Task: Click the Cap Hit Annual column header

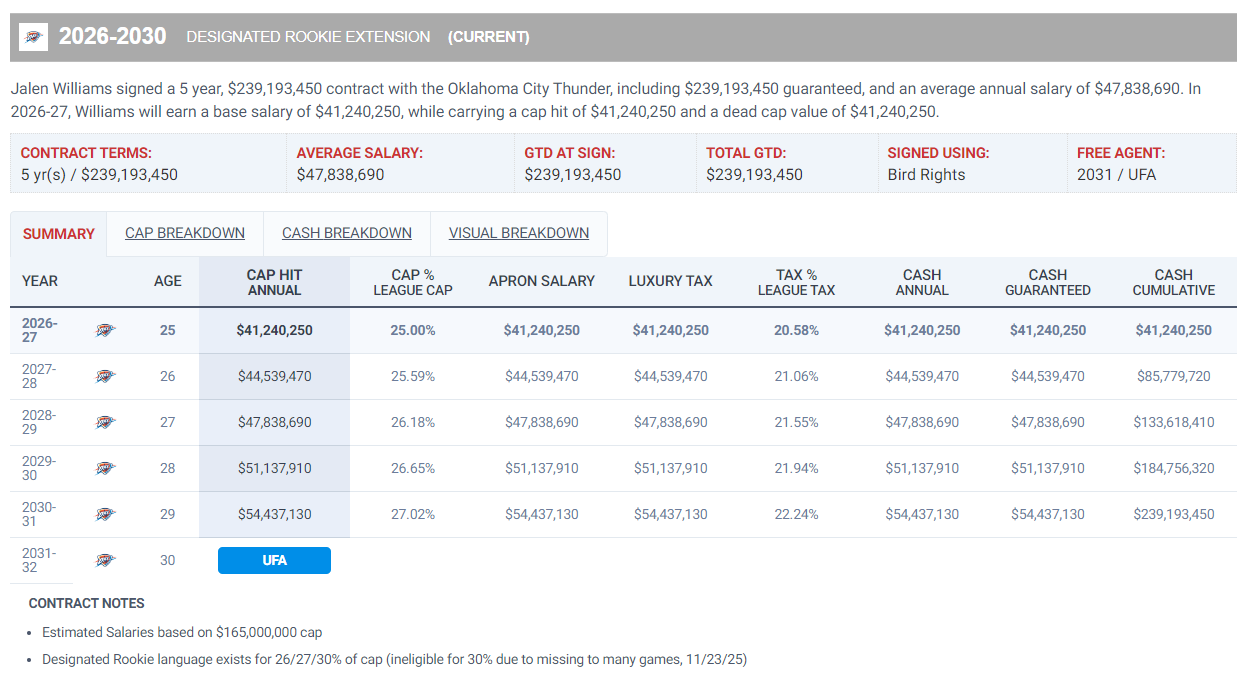Action: [x=274, y=282]
